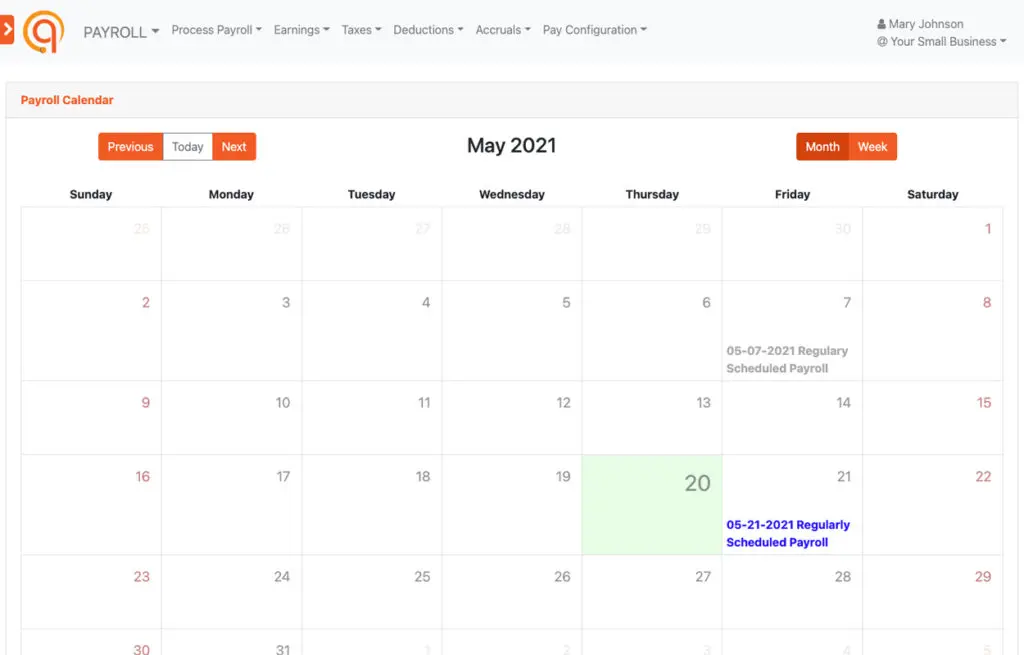Expand the Accruals dropdown
Viewport: 1024px width, 655px height.
tap(503, 30)
